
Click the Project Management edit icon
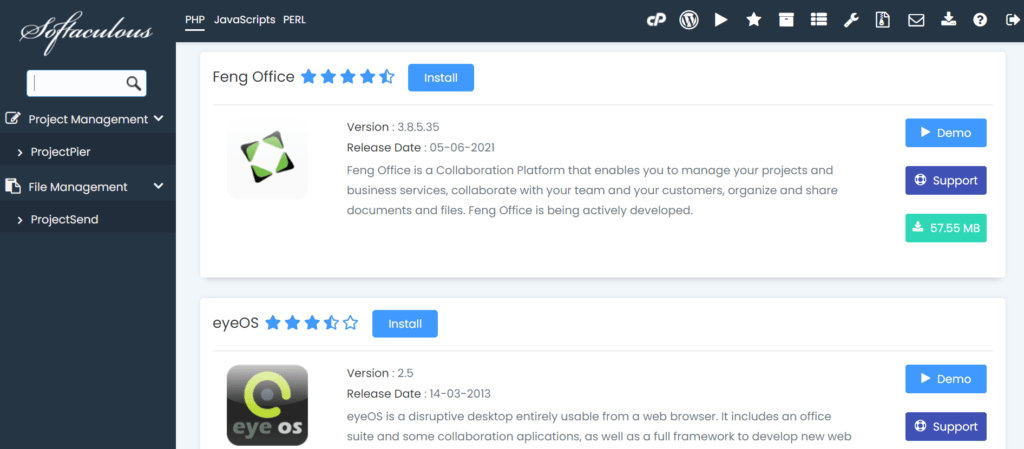[12, 119]
